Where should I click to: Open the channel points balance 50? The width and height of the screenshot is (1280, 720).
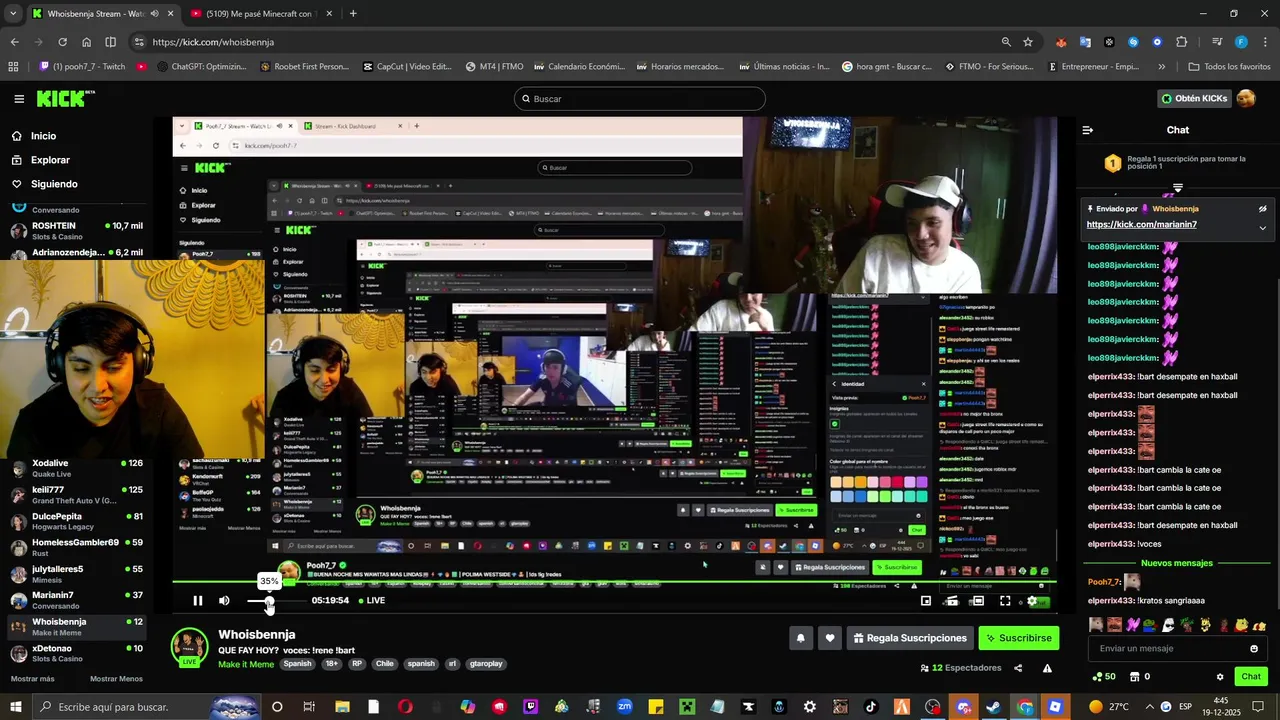pyautogui.click(x=1104, y=677)
